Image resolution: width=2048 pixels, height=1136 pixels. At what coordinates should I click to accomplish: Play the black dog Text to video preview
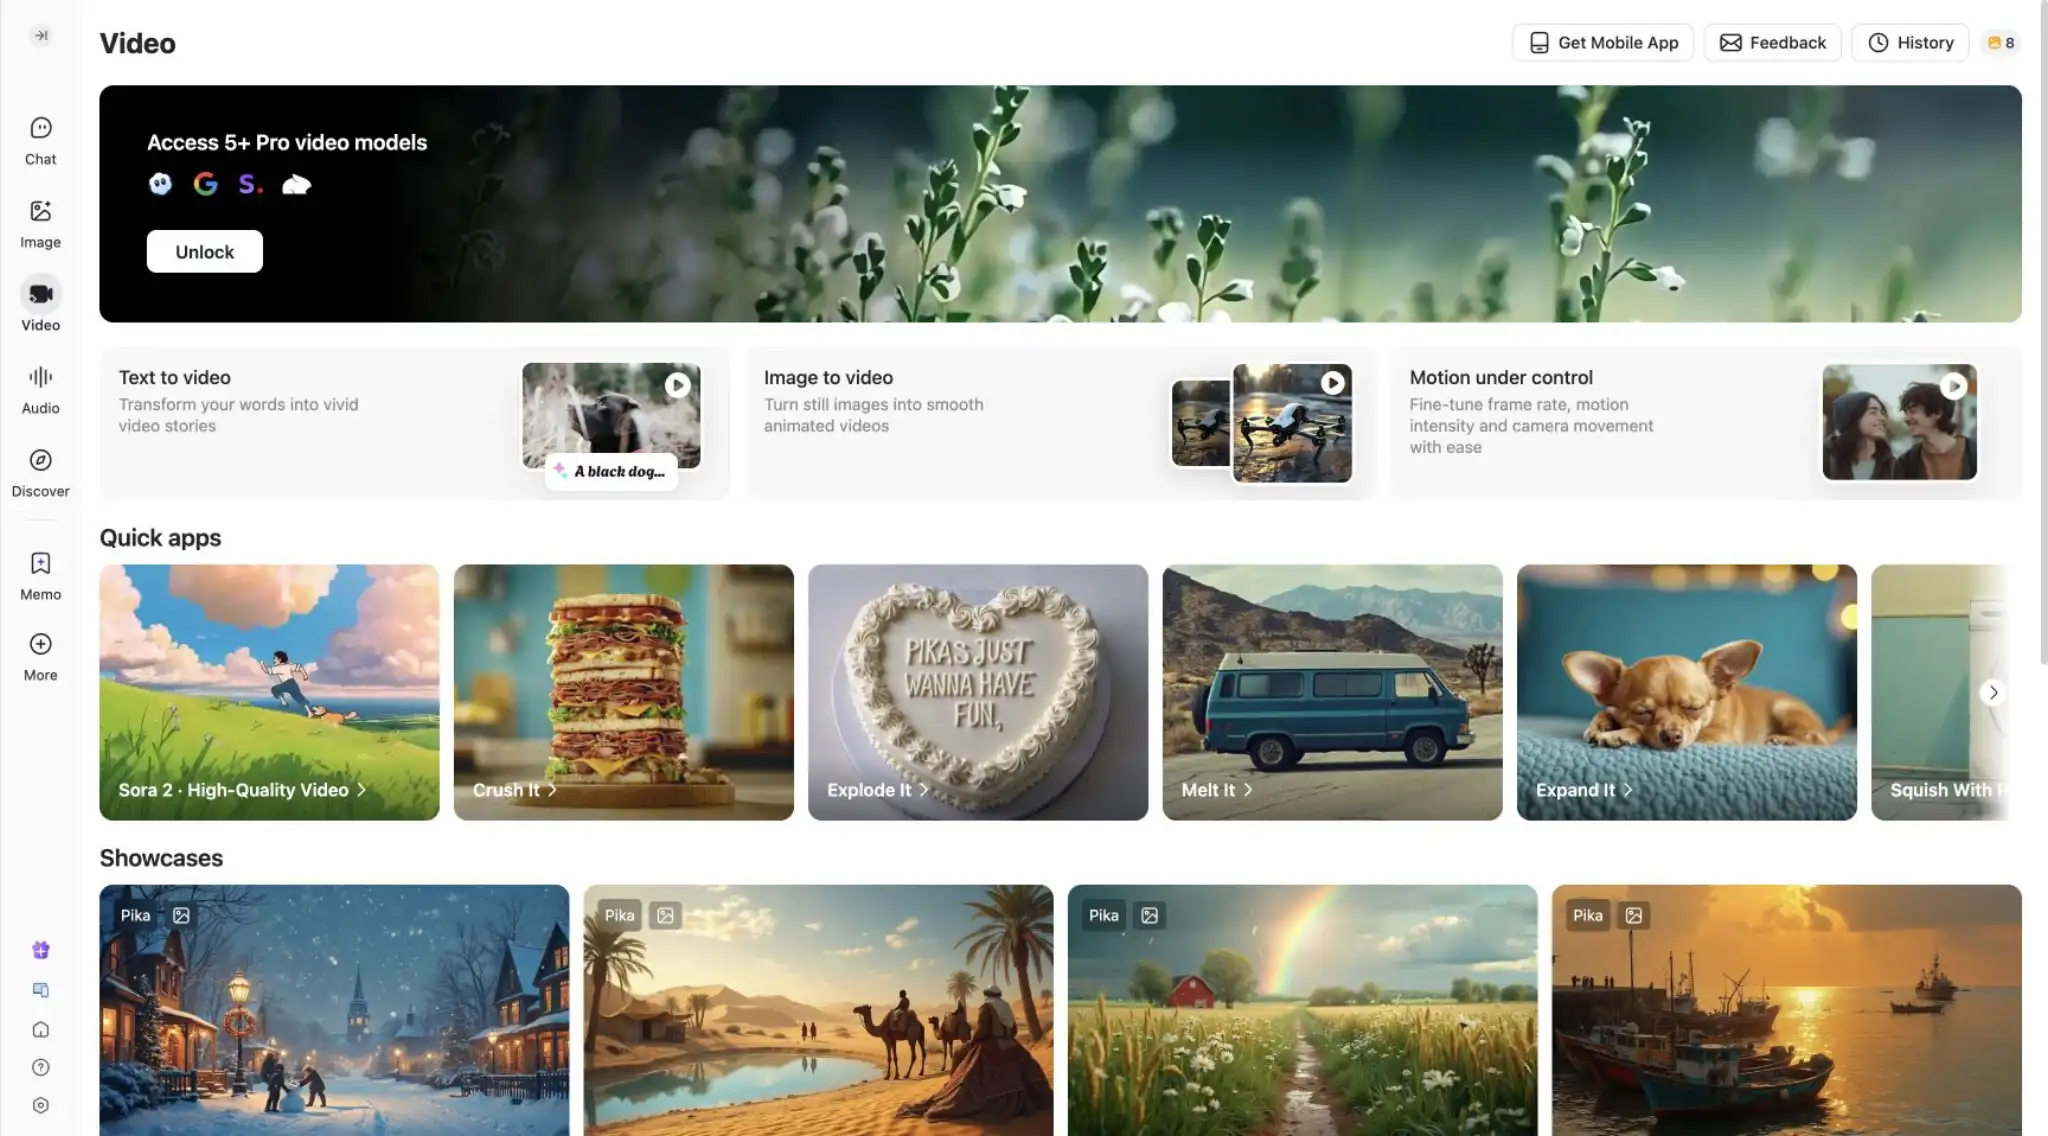[677, 385]
